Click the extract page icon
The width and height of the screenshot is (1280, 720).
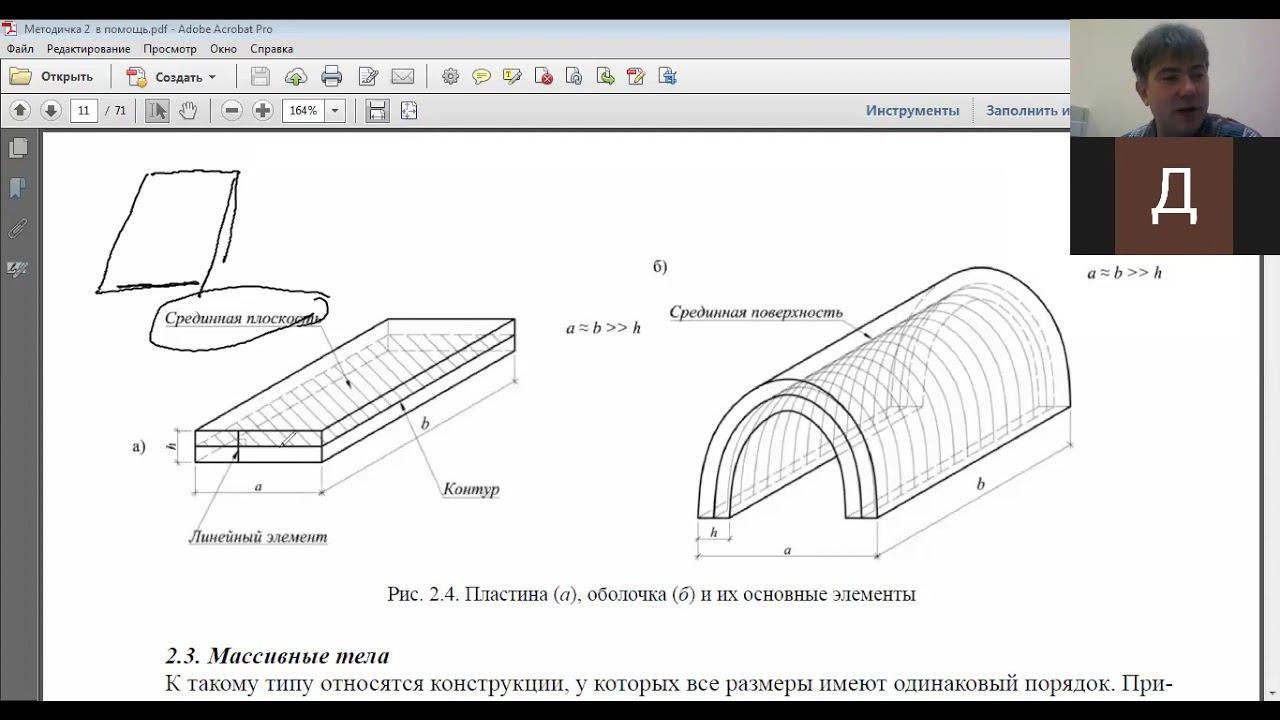pyautogui.click(x=605, y=76)
